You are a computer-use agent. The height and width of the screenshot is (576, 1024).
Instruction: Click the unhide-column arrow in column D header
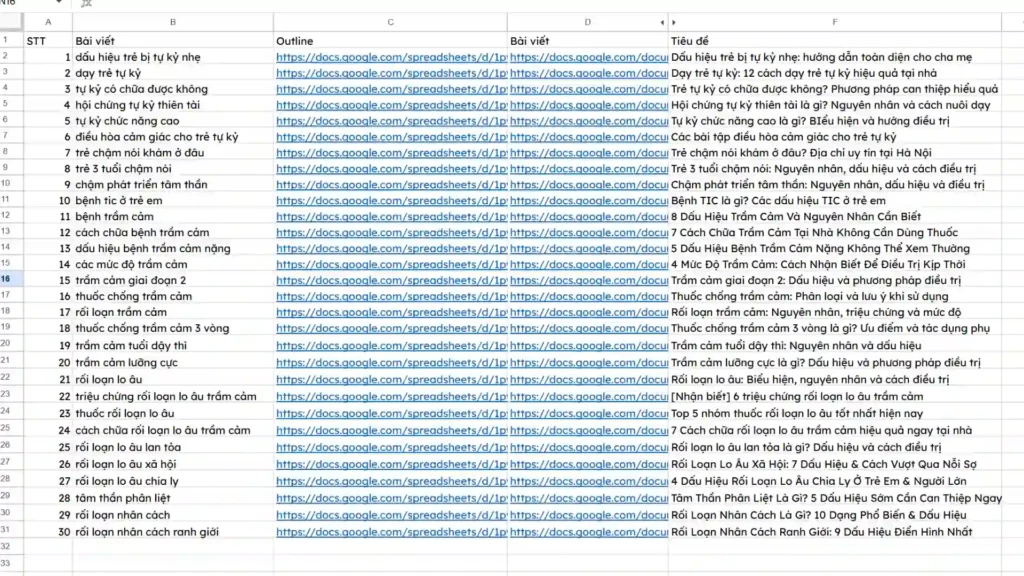tap(662, 23)
